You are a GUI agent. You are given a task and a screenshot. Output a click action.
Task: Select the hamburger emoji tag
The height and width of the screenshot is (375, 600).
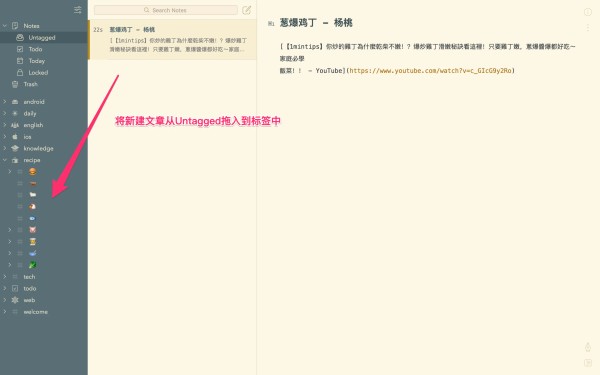click(x=33, y=171)
